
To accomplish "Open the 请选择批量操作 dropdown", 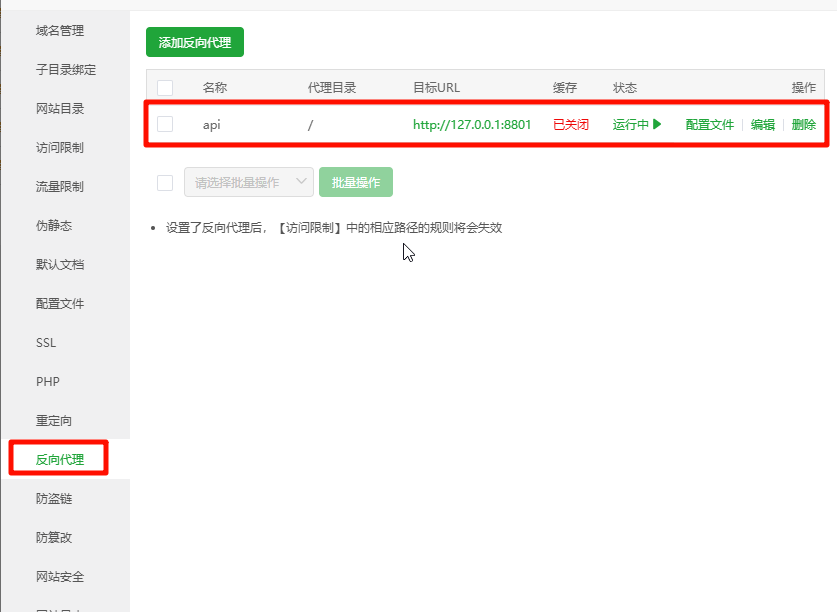I will [249, 182].
